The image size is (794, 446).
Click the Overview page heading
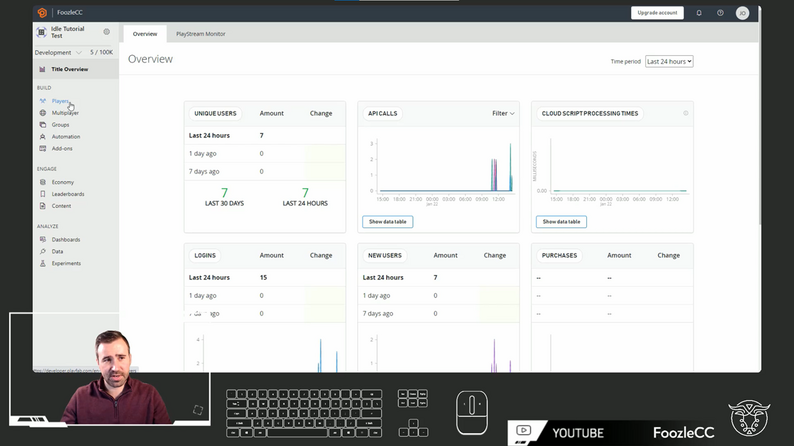(150, 59)
